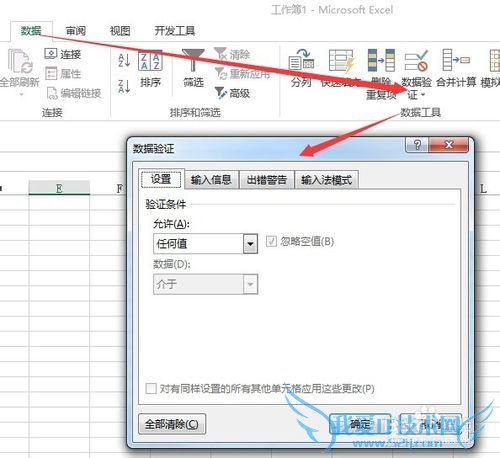500x458 pixels.
Task: Click 清除 clear filter
Action: [232, 54]
